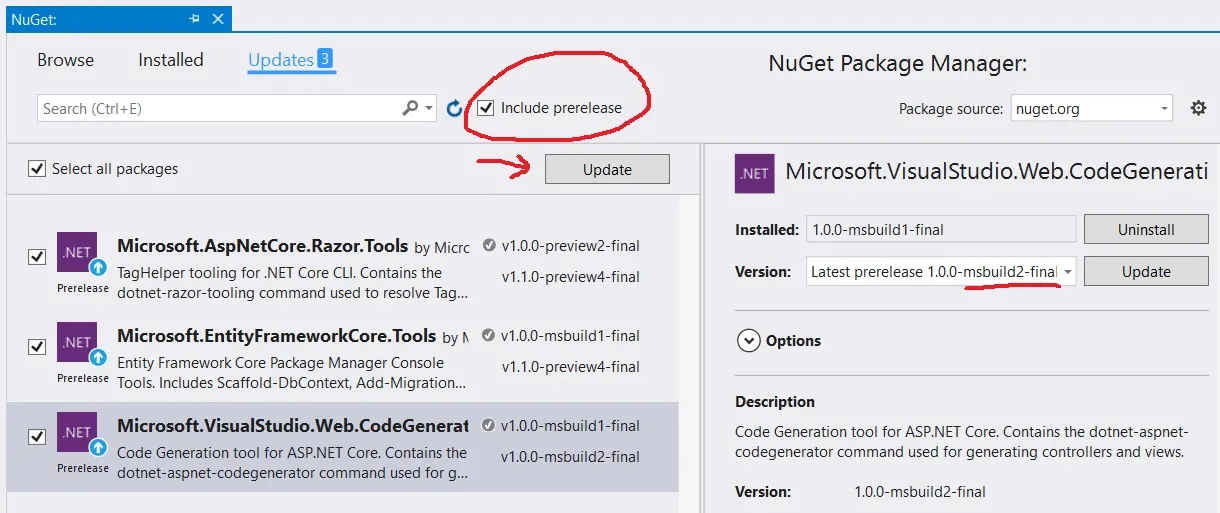This screenshot has width=1220, height=513.
Task: Pin the NuGet tab with pin icon
Action: (194, 19)
